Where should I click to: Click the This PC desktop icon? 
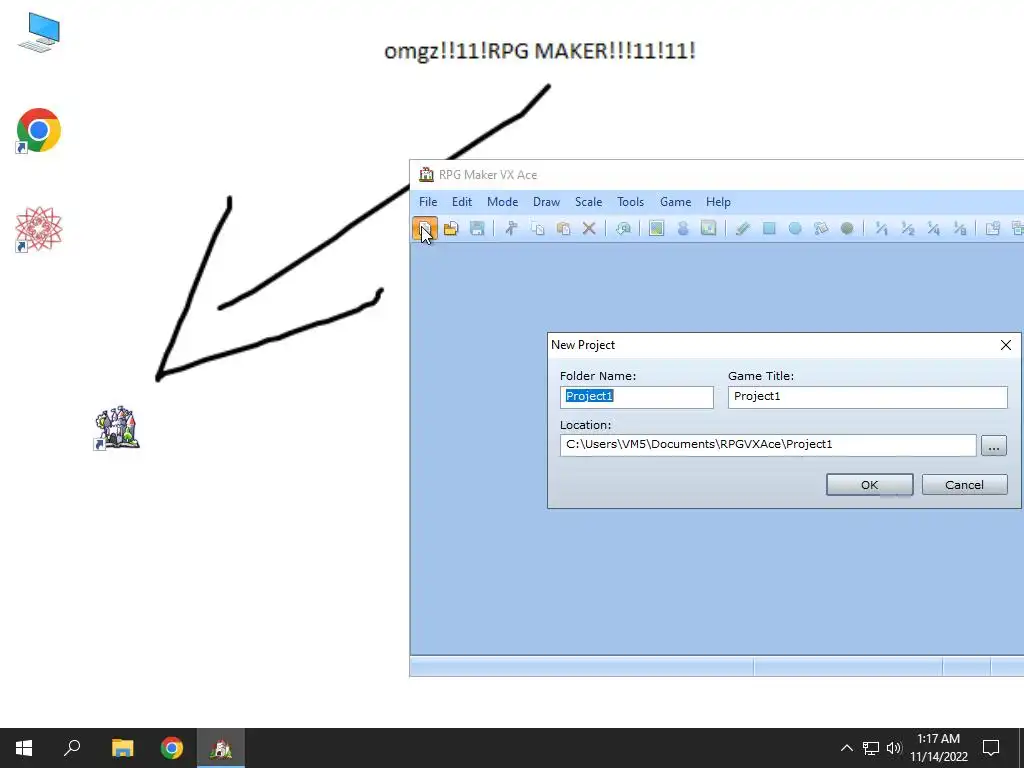(39, 33)
